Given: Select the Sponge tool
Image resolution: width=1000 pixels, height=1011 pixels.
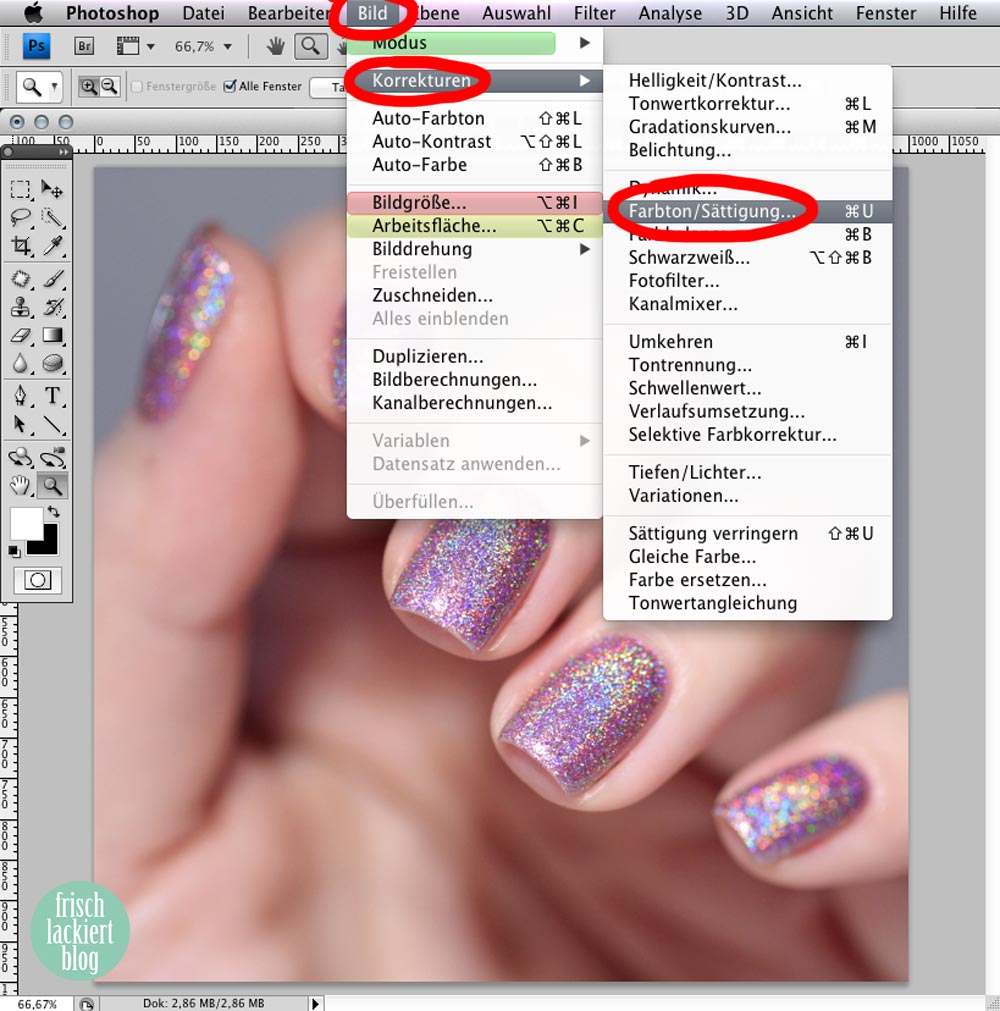Looking at the screenshot, I should (x=52, y=364).
